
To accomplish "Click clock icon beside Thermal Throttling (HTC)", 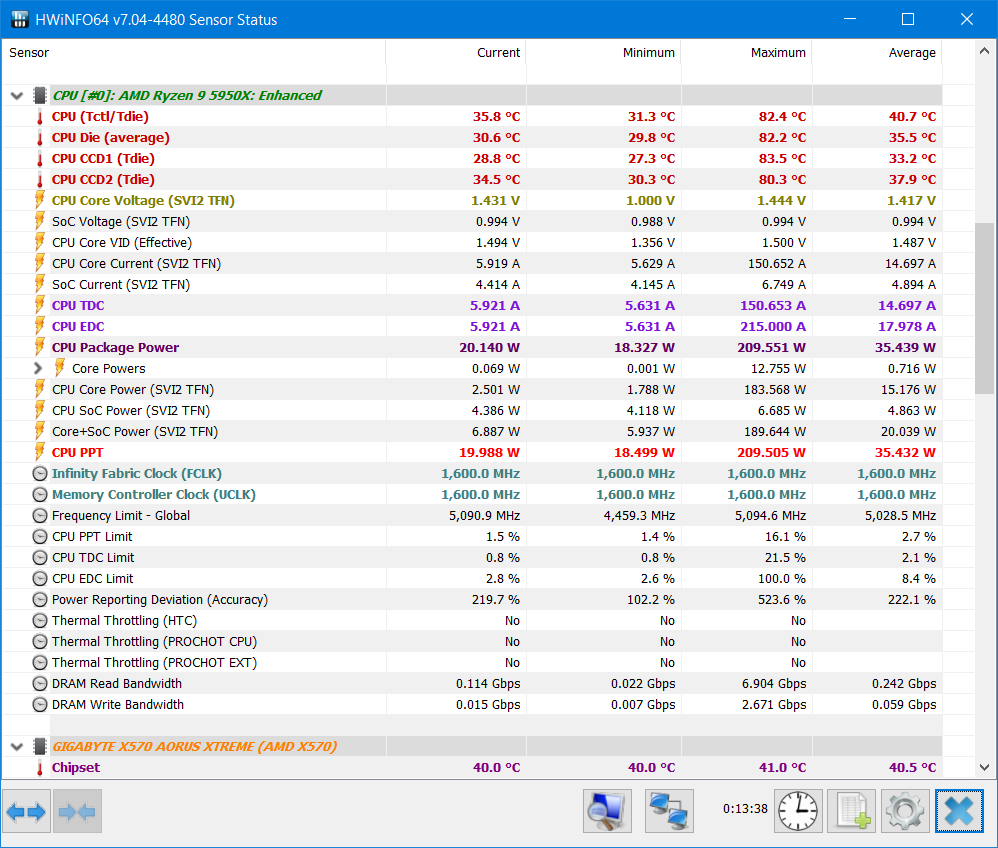I will click(40, 621).
